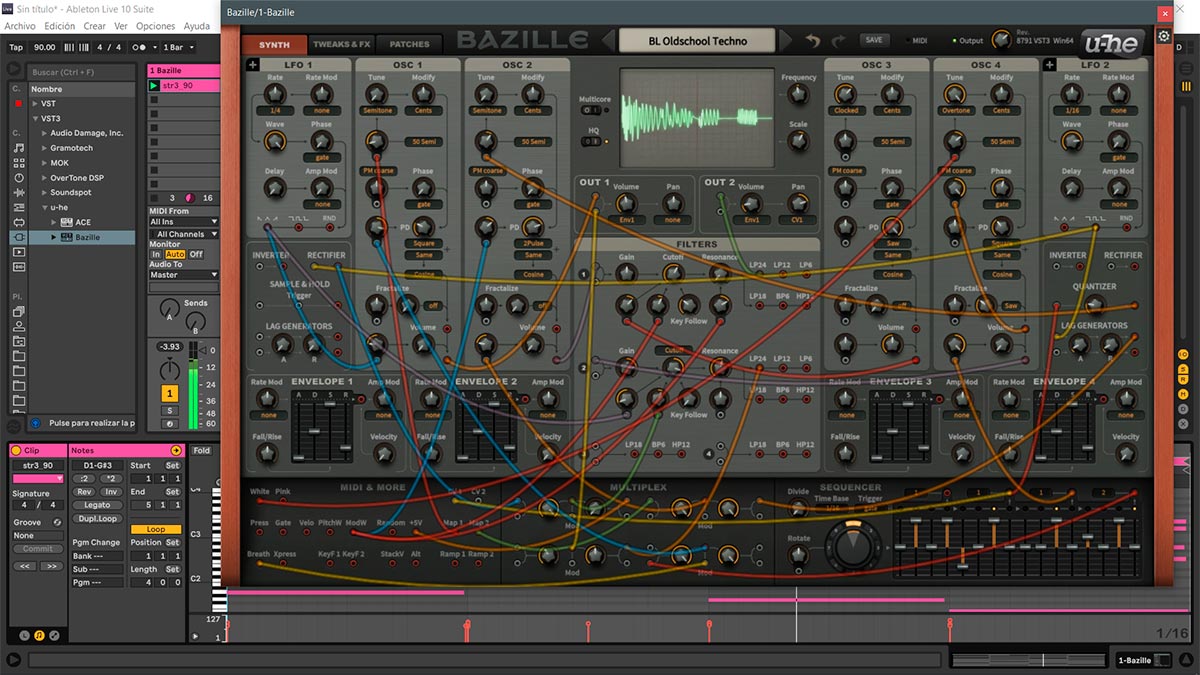Image resolution: width=1200 pixels, height=675 pixels.
Task: Open the Audio Effects browser category
Action: coord(18,193)
